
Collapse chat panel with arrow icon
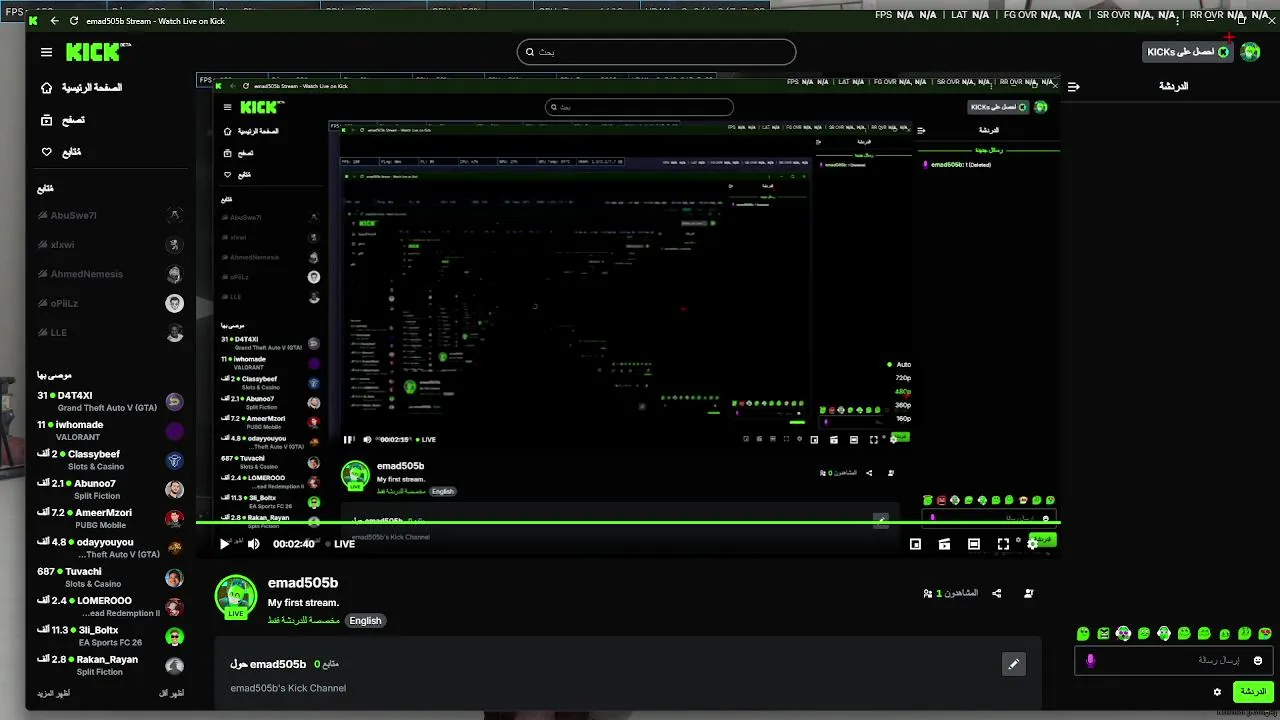pos(1073,87)
